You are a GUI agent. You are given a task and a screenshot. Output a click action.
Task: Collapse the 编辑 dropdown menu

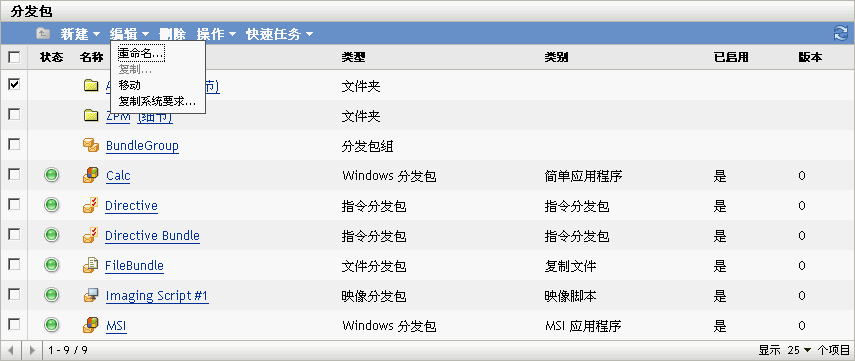(x=129, y=34)
